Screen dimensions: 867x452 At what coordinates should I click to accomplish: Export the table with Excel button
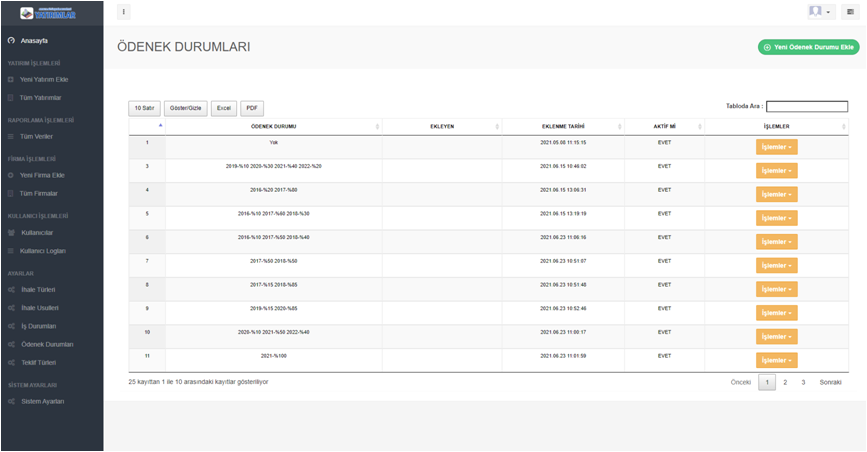[x=224, y=108]
